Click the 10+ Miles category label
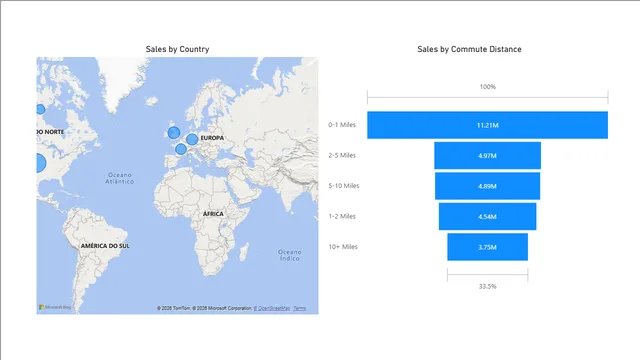This screenshot has width=640, height=360. click(x=343, y=247)
